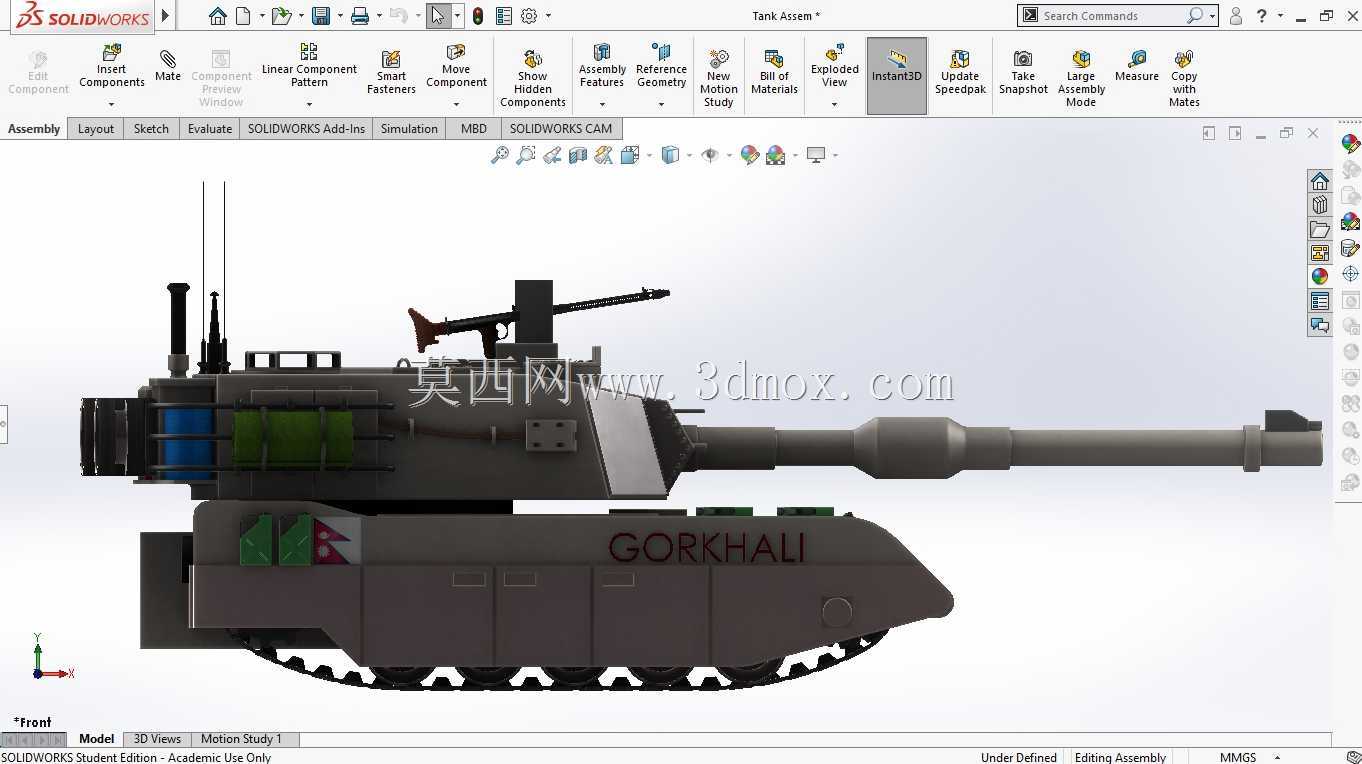Toggle Instant3D mode
The width and height of the screenshot is (1362, 764).
(897, 75)
